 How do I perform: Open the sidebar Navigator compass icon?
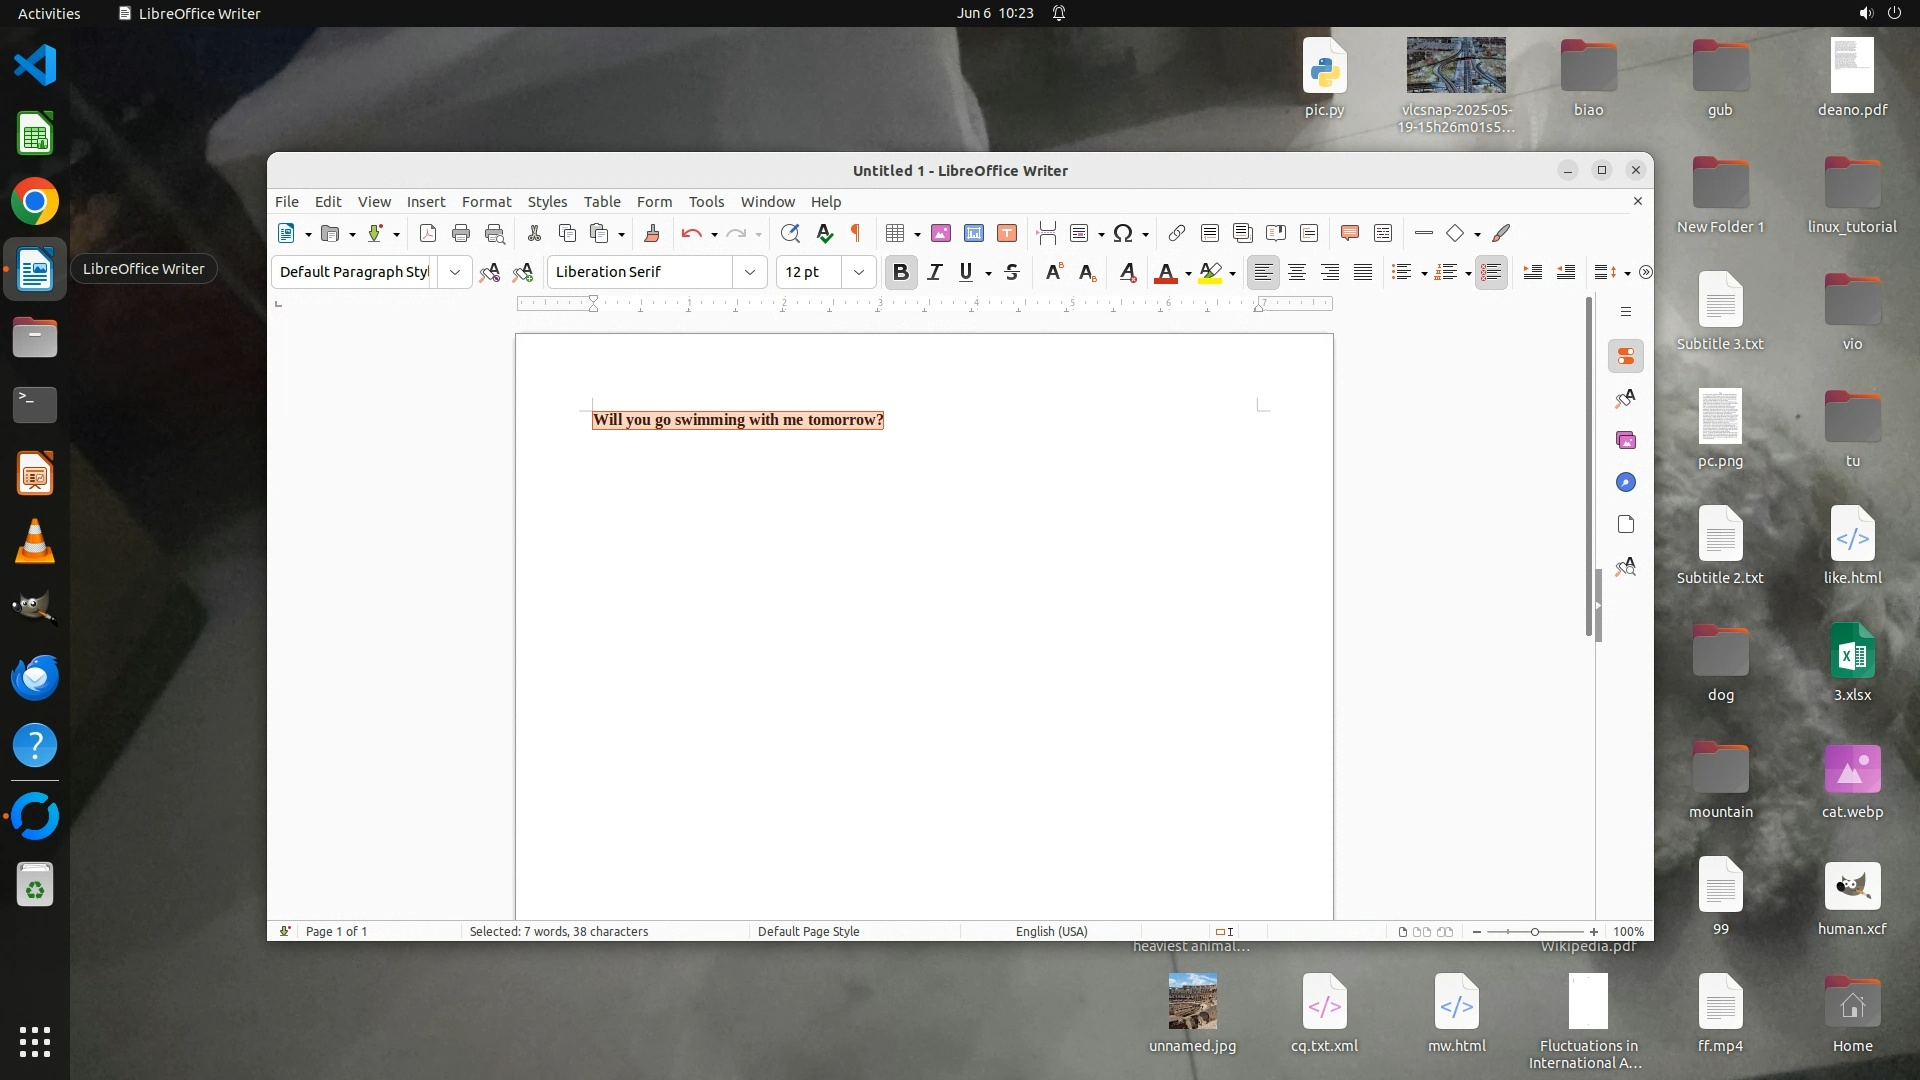(1626, 482)
